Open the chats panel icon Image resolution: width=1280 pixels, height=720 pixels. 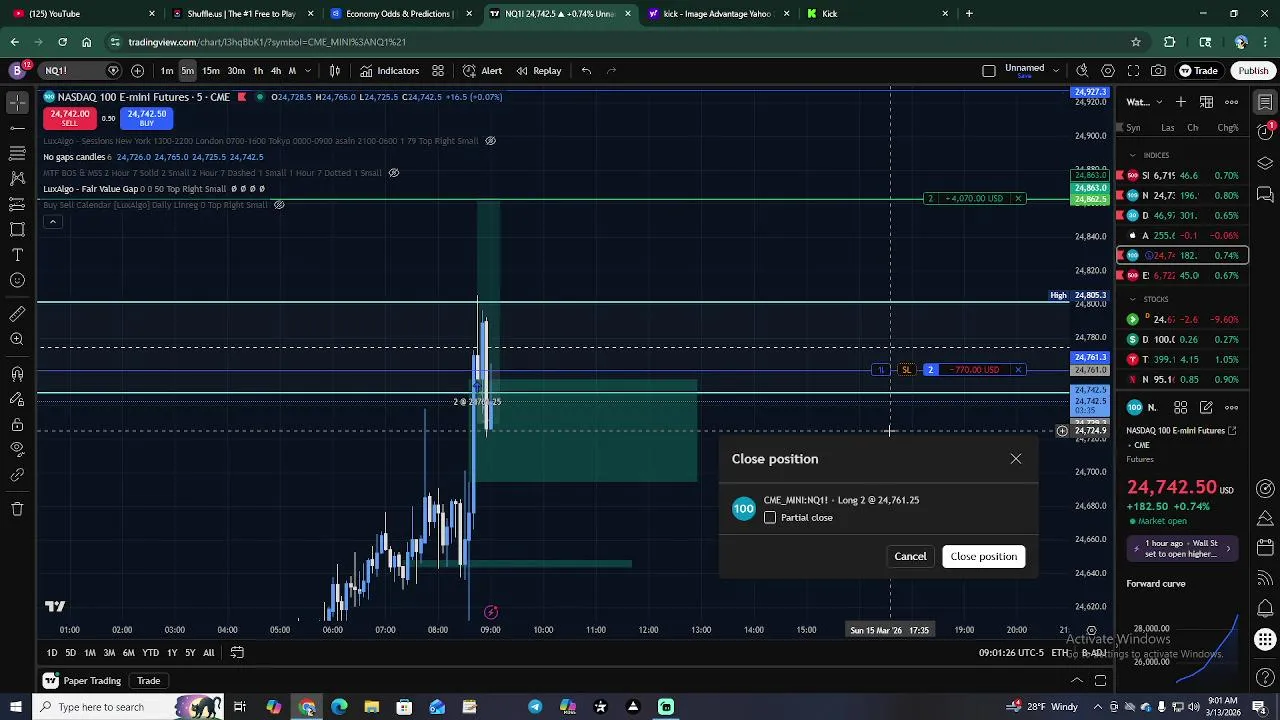pos(1265,194)
